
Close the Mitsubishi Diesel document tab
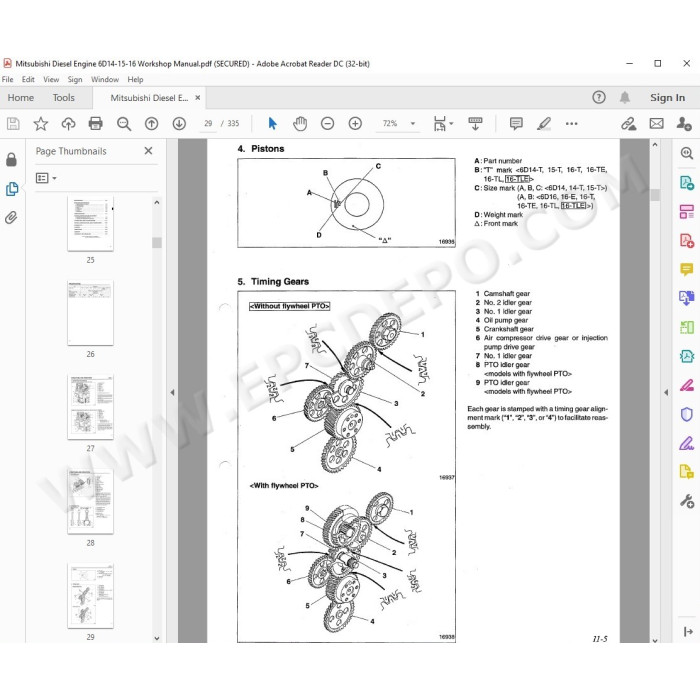point(198,97)
